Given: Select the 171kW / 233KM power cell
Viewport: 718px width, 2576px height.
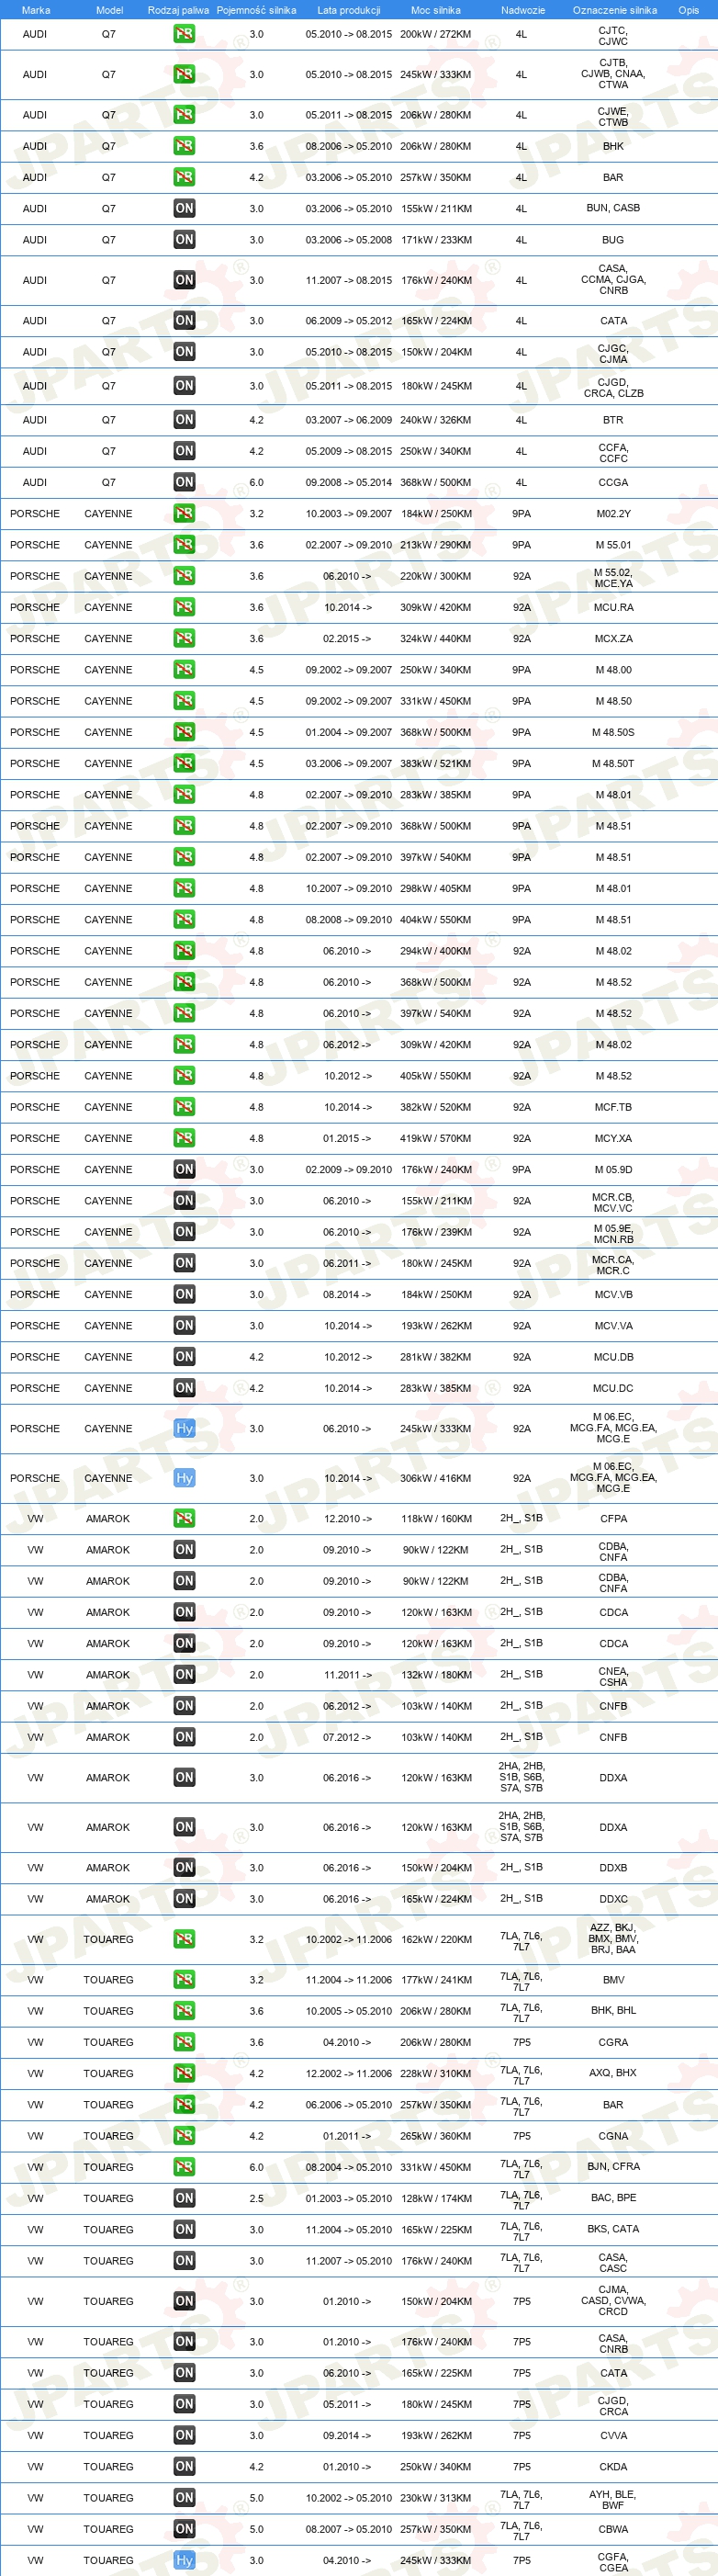Looking at the screenshot, I should (435, 240).
